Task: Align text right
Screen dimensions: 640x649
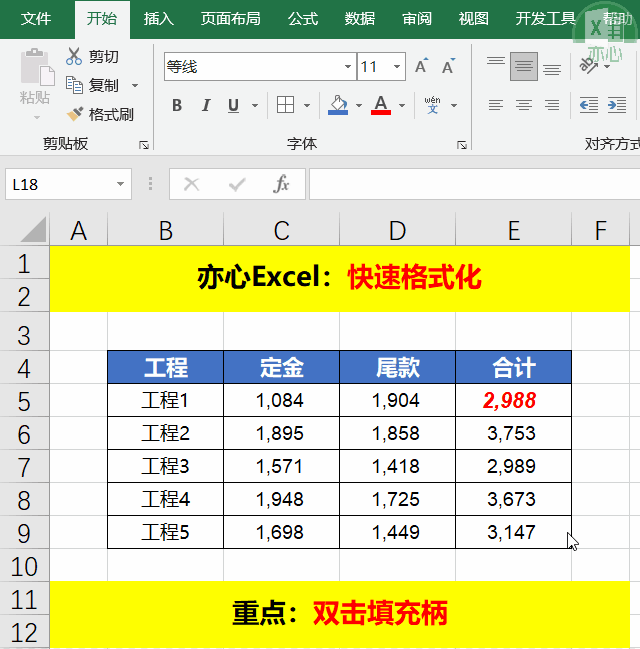Action: tap(552, 105)
